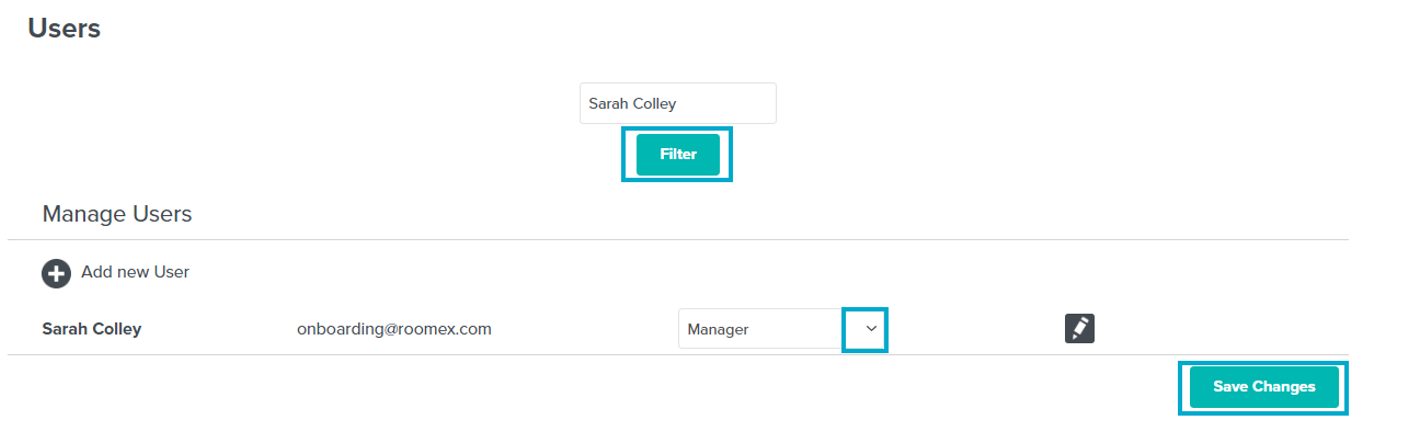This screenshot has width=1428, height=435.
Task: Click the Add new User link
Action: (x=135, y=272)
